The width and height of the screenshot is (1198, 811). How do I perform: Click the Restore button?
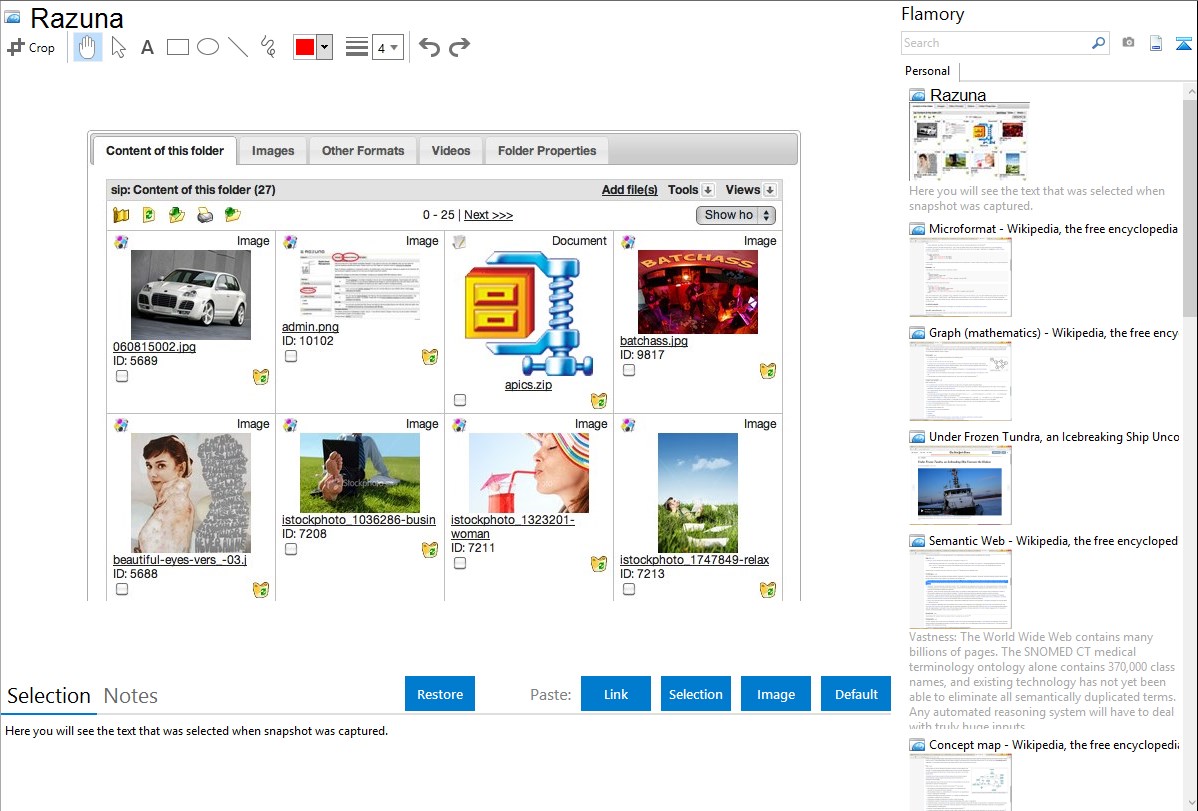[x=440, y=694]
